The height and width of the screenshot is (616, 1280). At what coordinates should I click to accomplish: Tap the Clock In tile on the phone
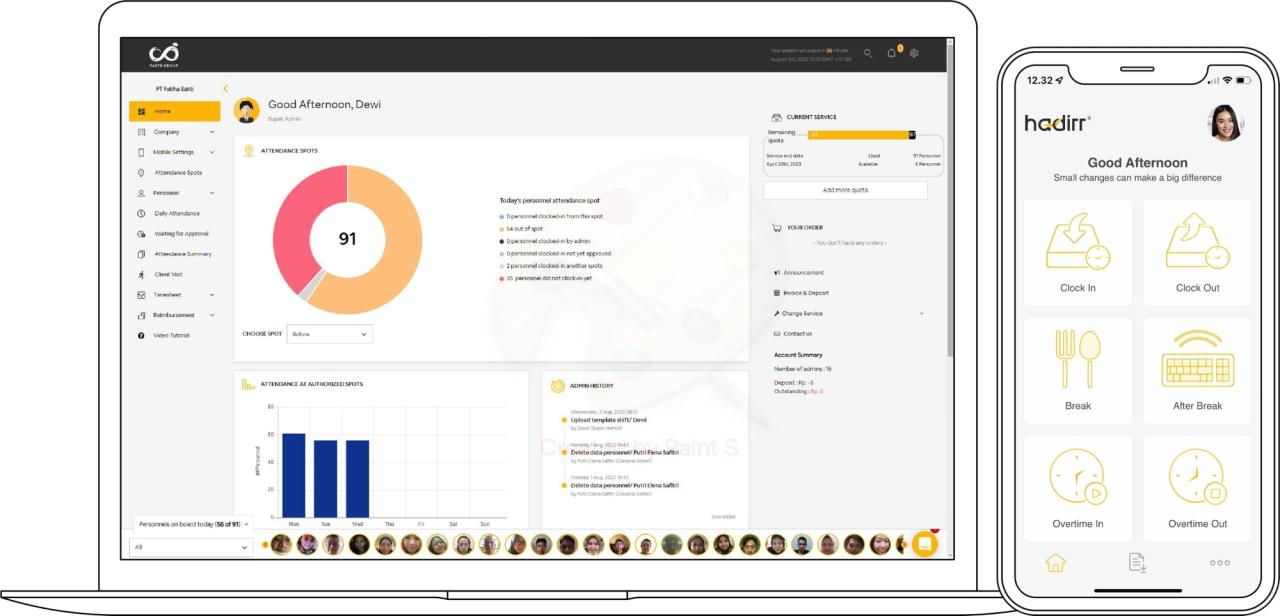(x=1077, y=252)
